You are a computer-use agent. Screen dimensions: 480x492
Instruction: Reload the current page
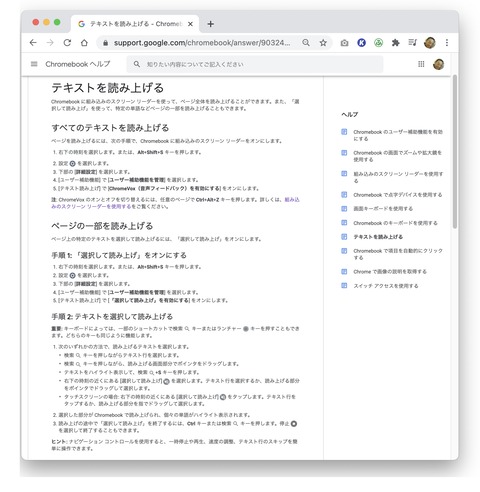click(67, 43)
